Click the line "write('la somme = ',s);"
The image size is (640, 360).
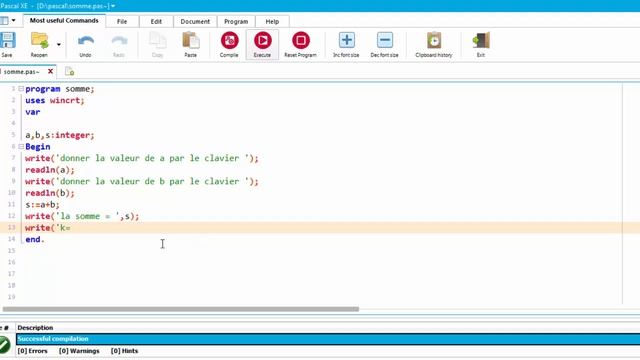pyautogui.click(x=82, y=216)
